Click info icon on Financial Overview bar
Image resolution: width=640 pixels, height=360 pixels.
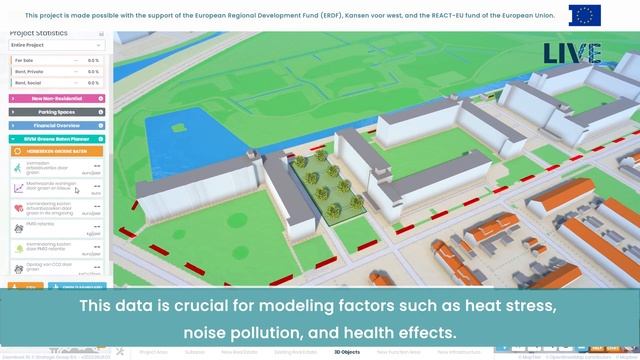click(100, 125)
